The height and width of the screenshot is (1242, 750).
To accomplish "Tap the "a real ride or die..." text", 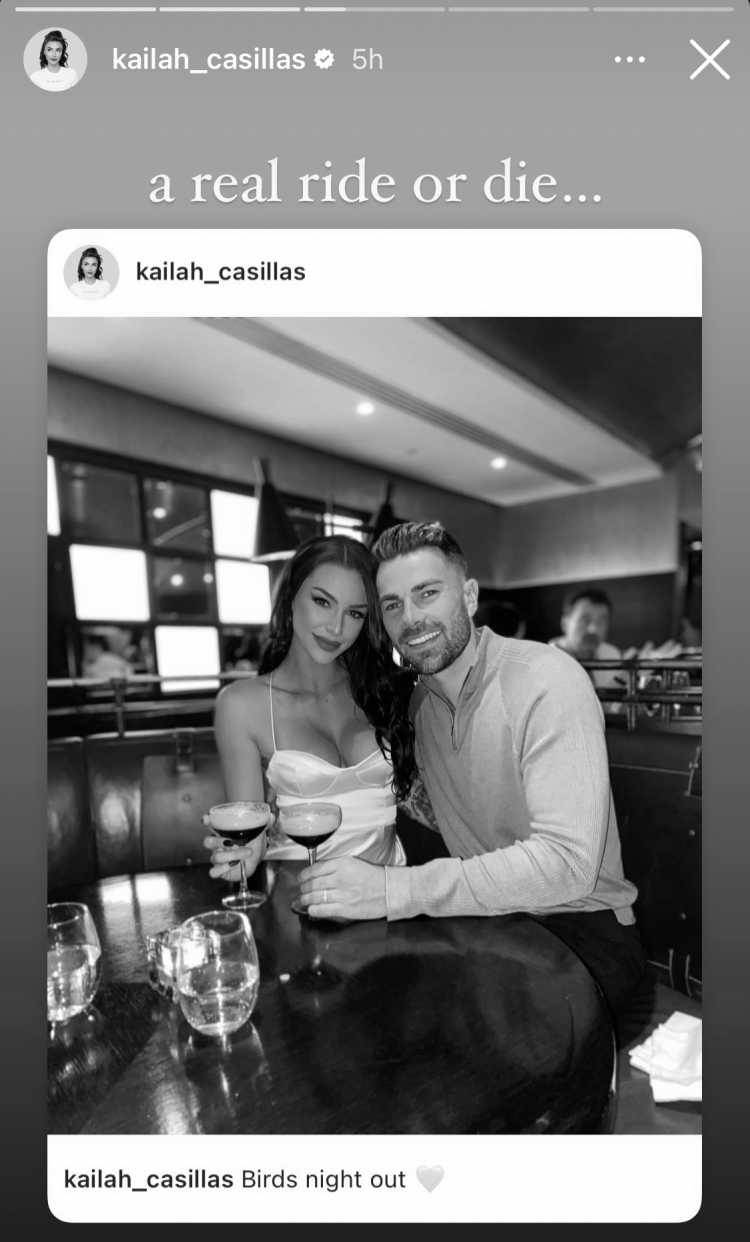I will [x=375, y=183].
